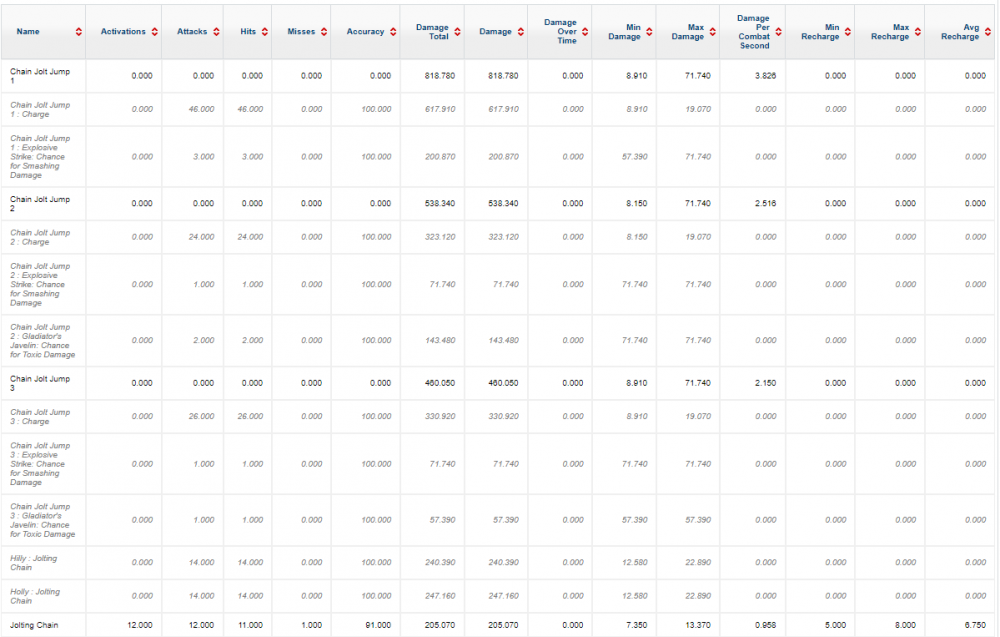Screen dimensions: 1000x637
Task: Sort by Misses count
Action: tap(322, 31)
